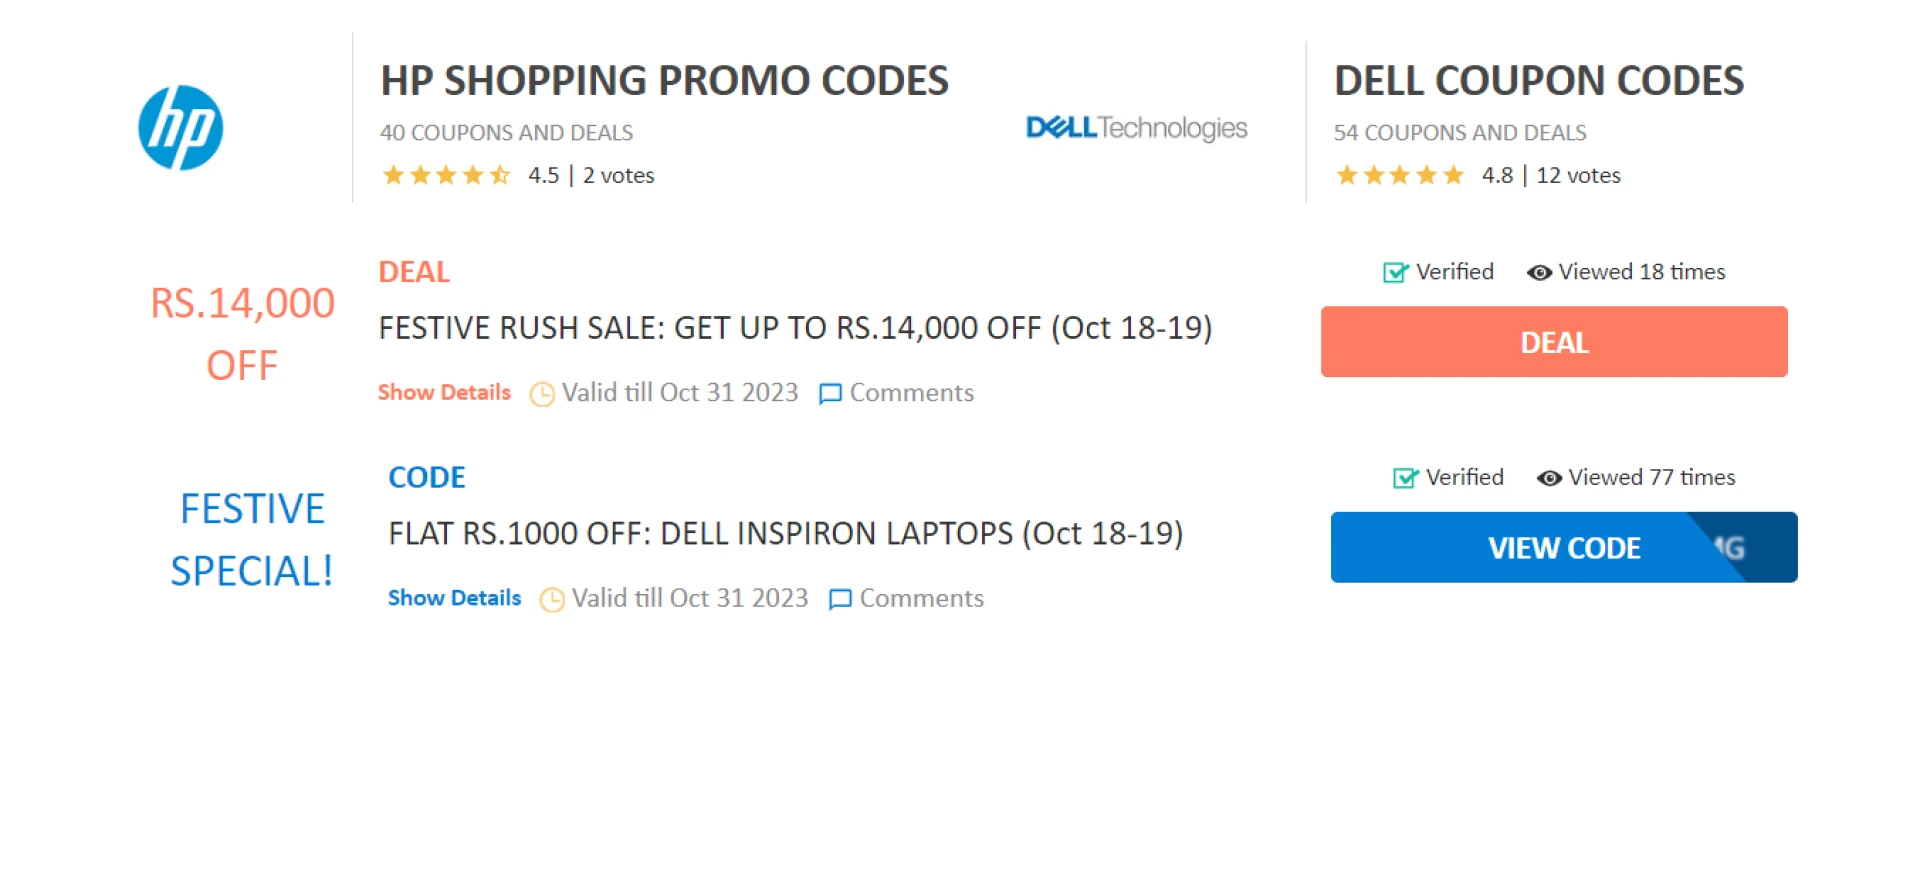Image resolution: width=1920 pixels, height=896 pixels.
Task: Select the Festive Rush Sale deal title
Action: pos(795,327)
